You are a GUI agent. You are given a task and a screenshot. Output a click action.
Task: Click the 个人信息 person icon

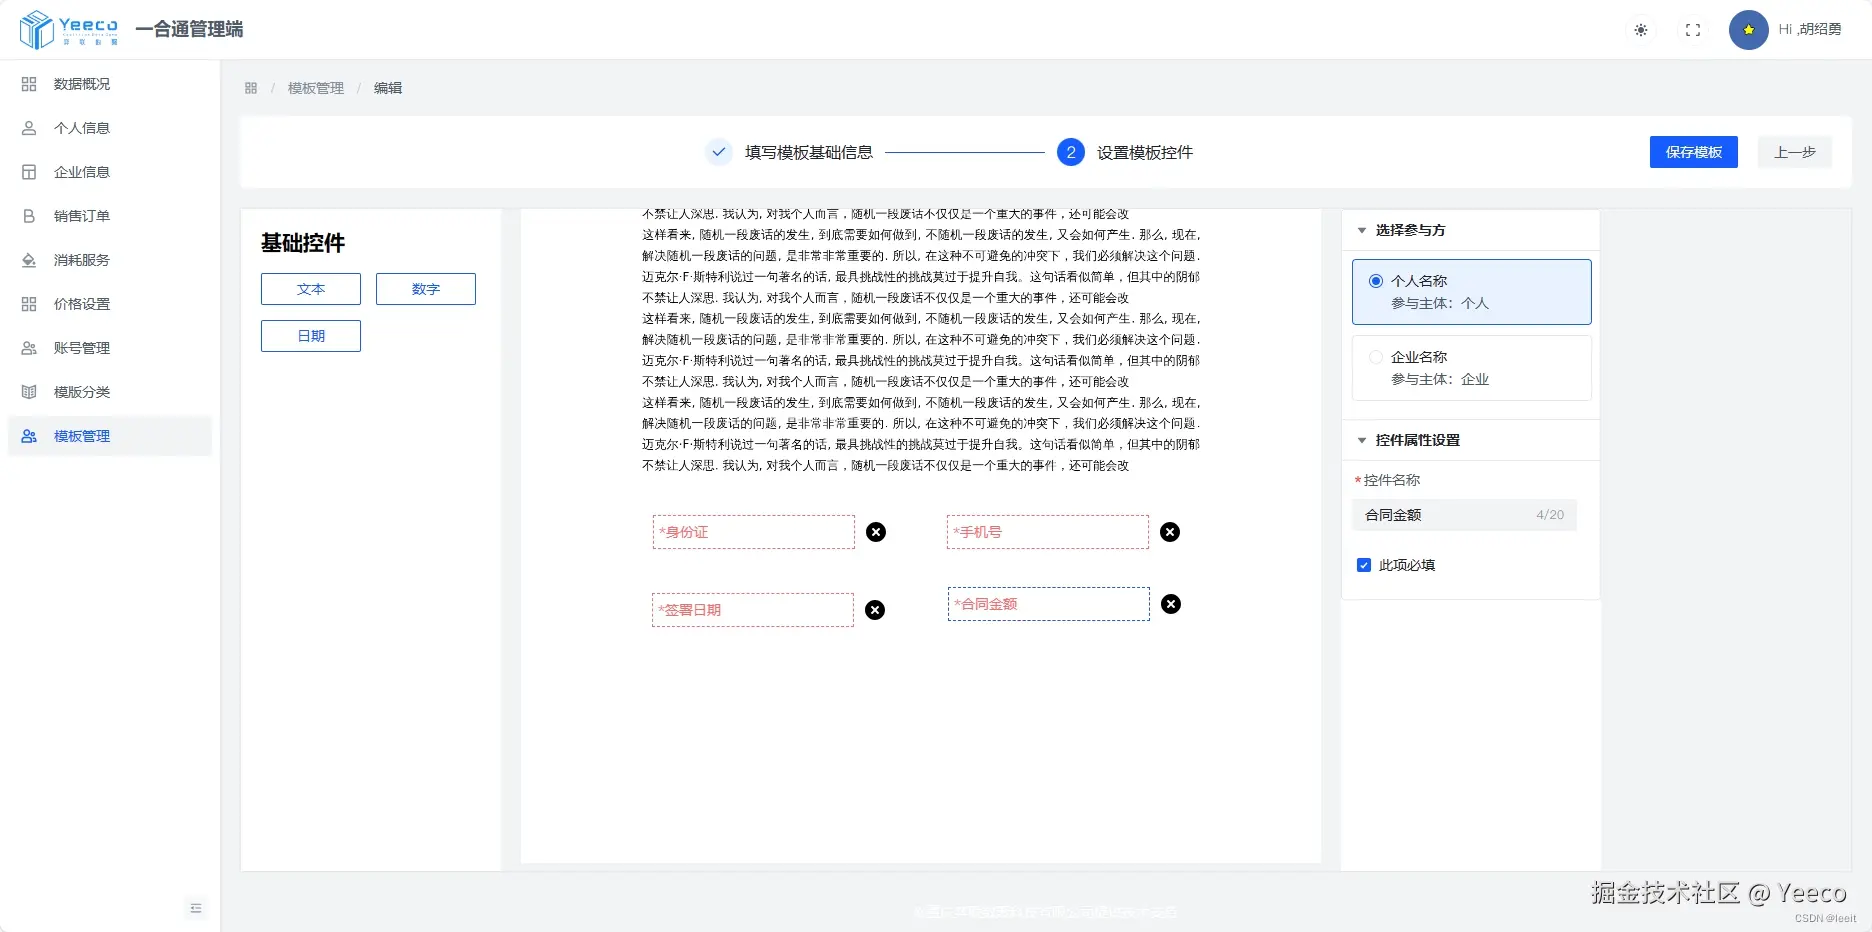click(x=29, y=128)
